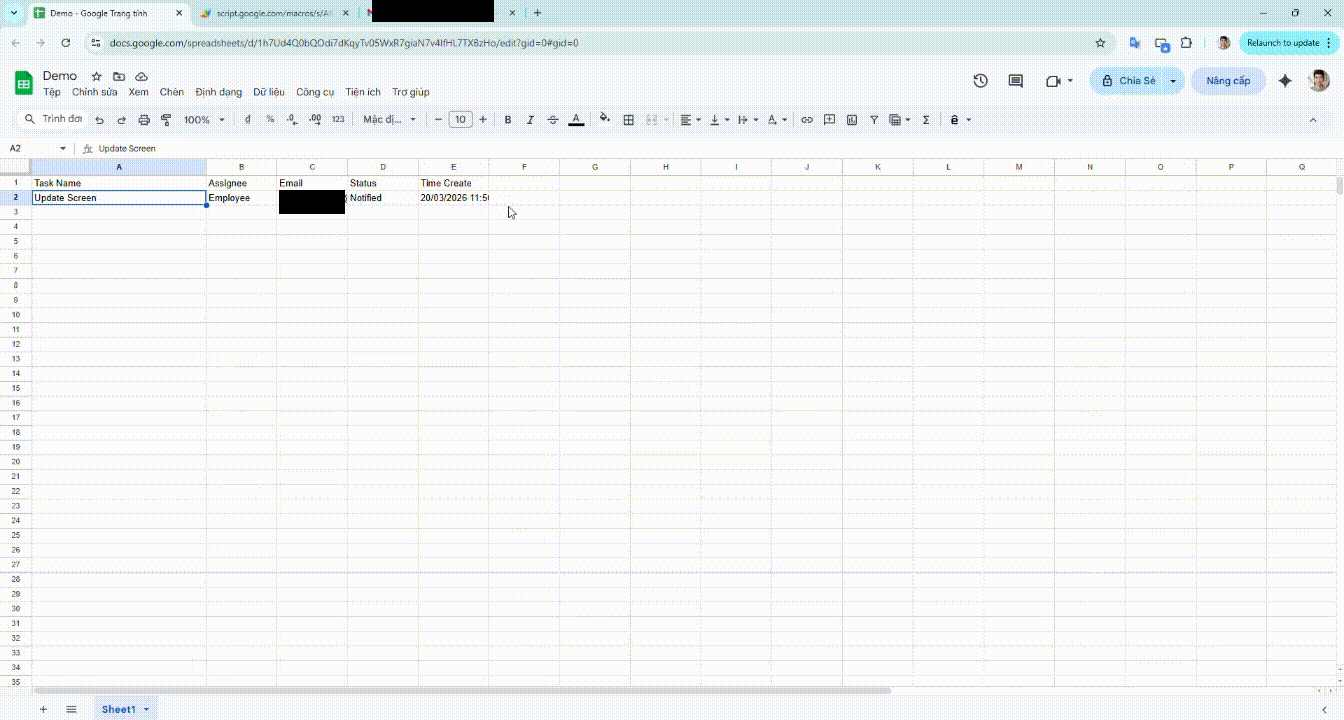Select the Print icon

pos(145,119)
